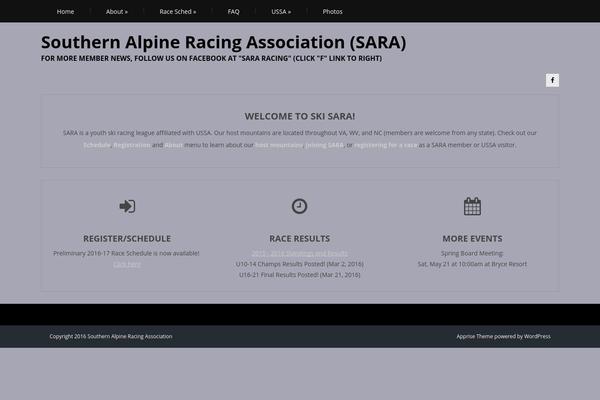This screenshot has height=400, width=600.
Task: Click the "FOR MORE MEMBER NEWS" Facebook tagline
Action: tap(211, 59)
